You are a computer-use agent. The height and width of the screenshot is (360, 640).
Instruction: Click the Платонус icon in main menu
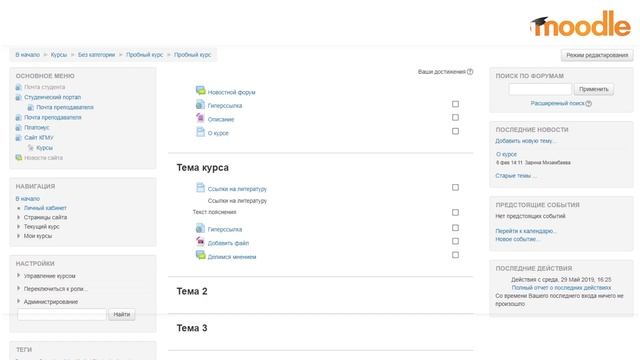(x=18, y=127)
